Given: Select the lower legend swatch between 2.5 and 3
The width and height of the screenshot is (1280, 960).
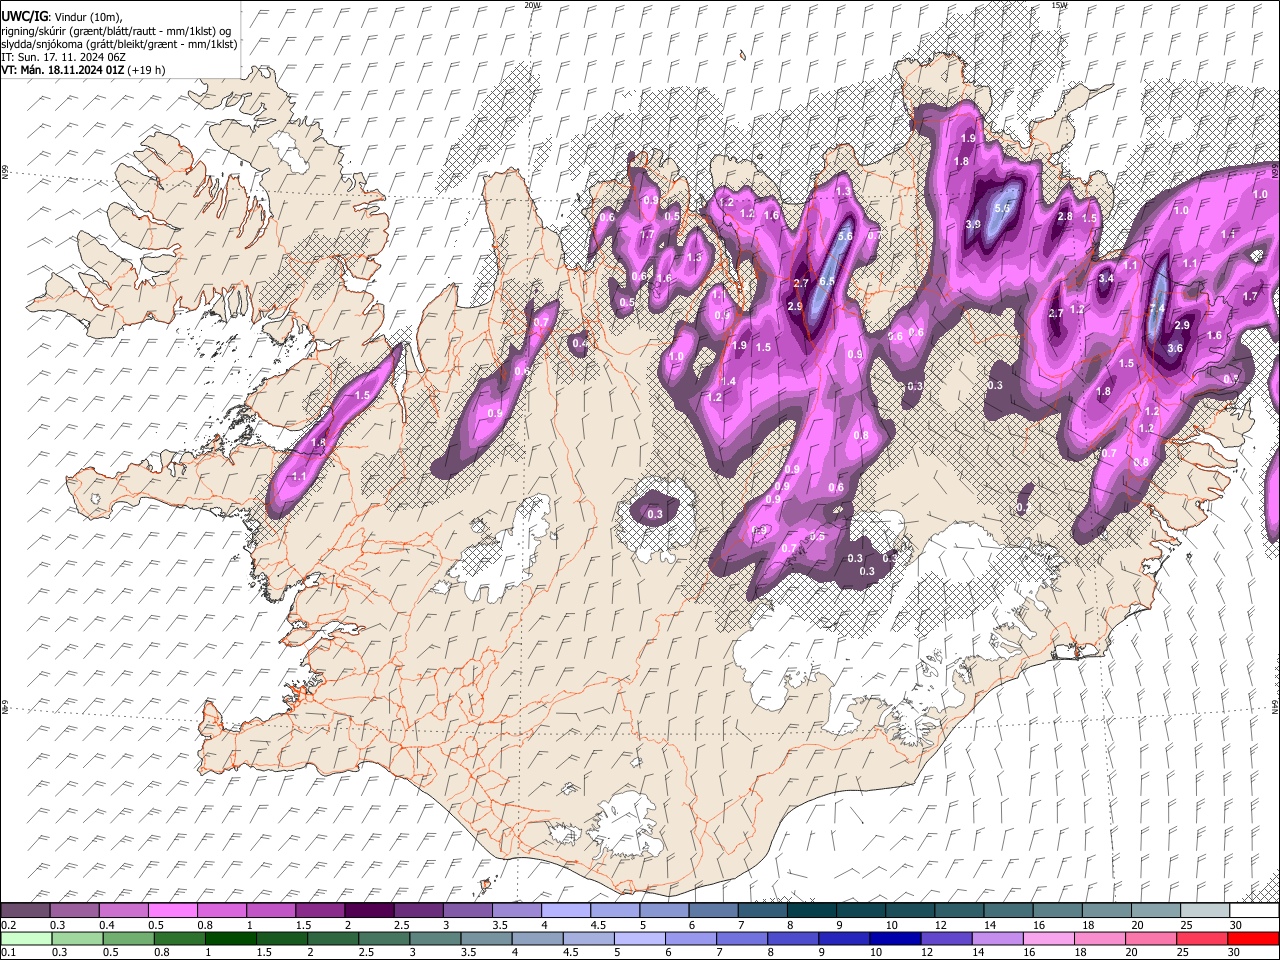Looking at the screenshot, I should (383, 938).
